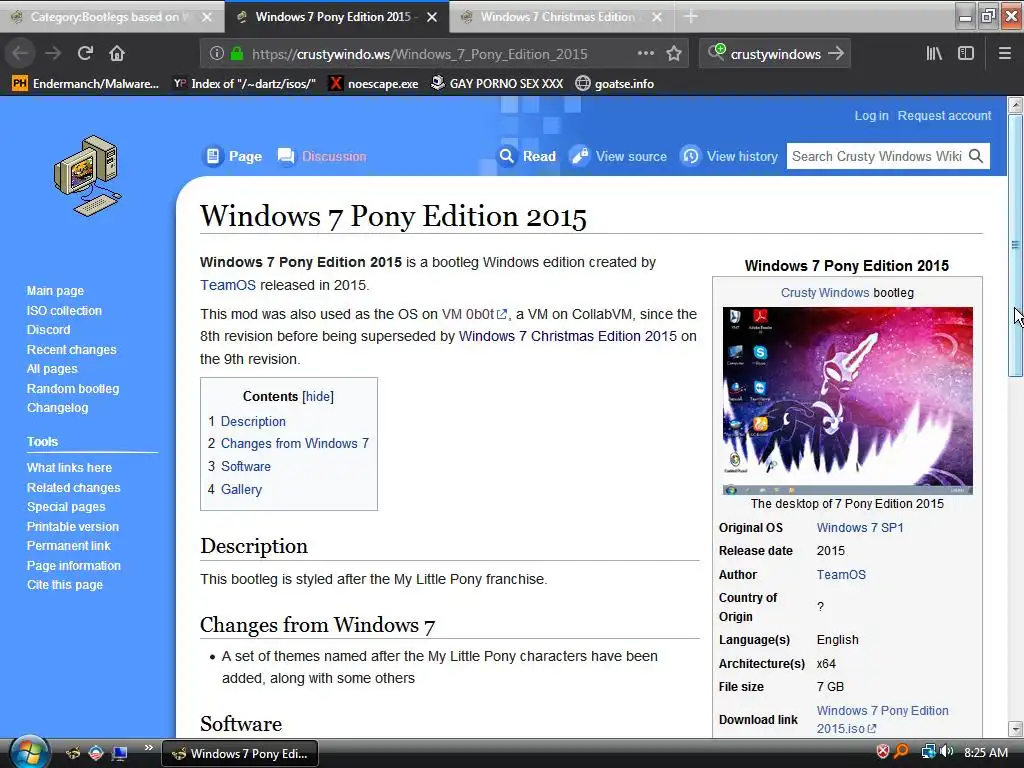Open the site information icon in address bar

point(217,54)
